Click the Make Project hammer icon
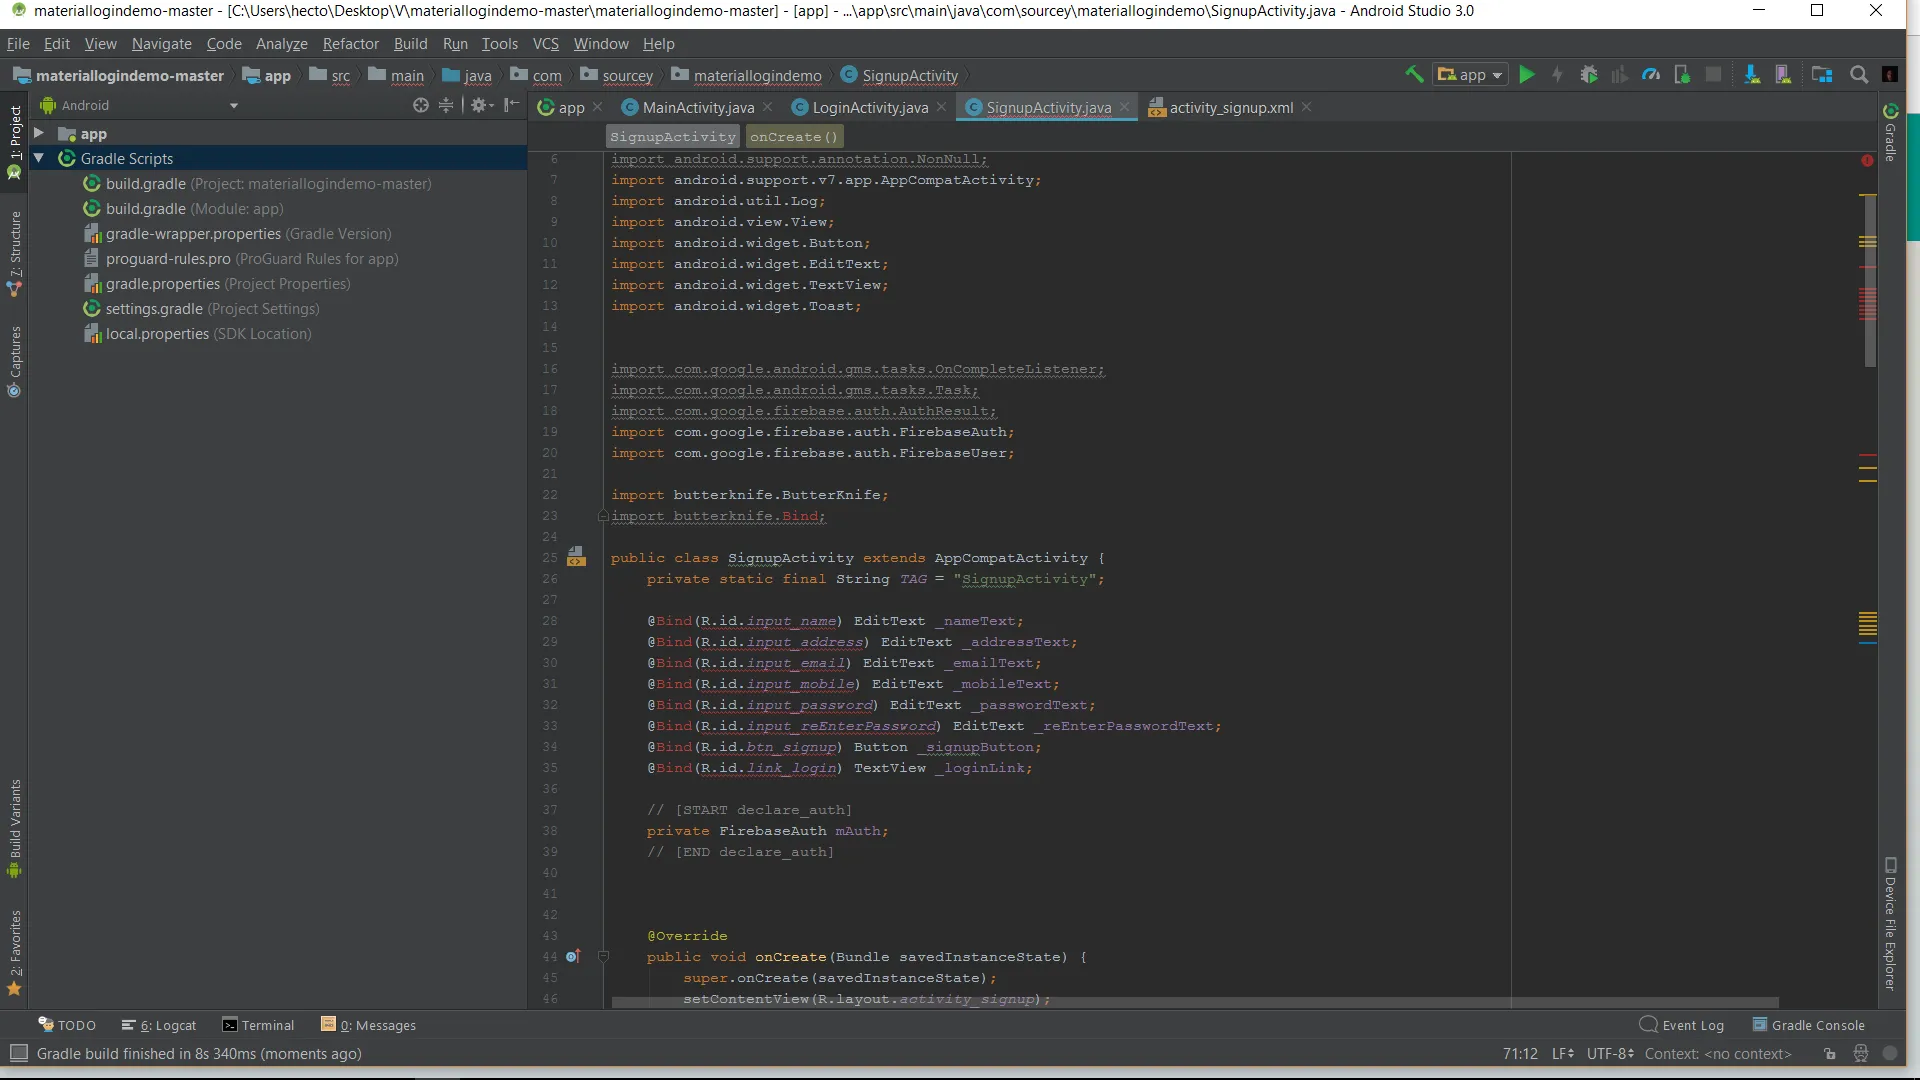The image size is (1920, 1080). [1414, 74]
